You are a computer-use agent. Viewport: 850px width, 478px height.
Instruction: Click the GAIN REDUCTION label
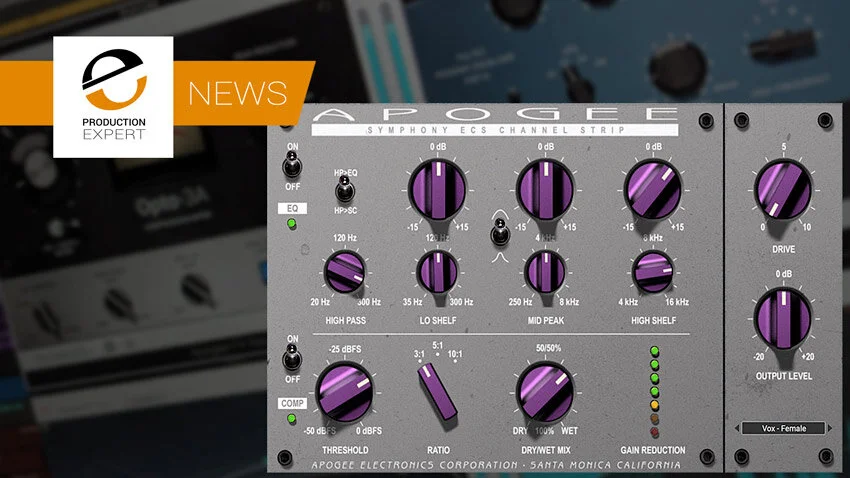(653, 450)
